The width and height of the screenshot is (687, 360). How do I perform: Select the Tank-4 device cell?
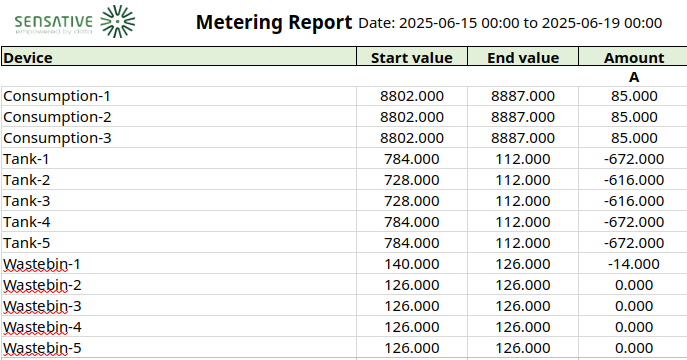[x=179, y=222]
